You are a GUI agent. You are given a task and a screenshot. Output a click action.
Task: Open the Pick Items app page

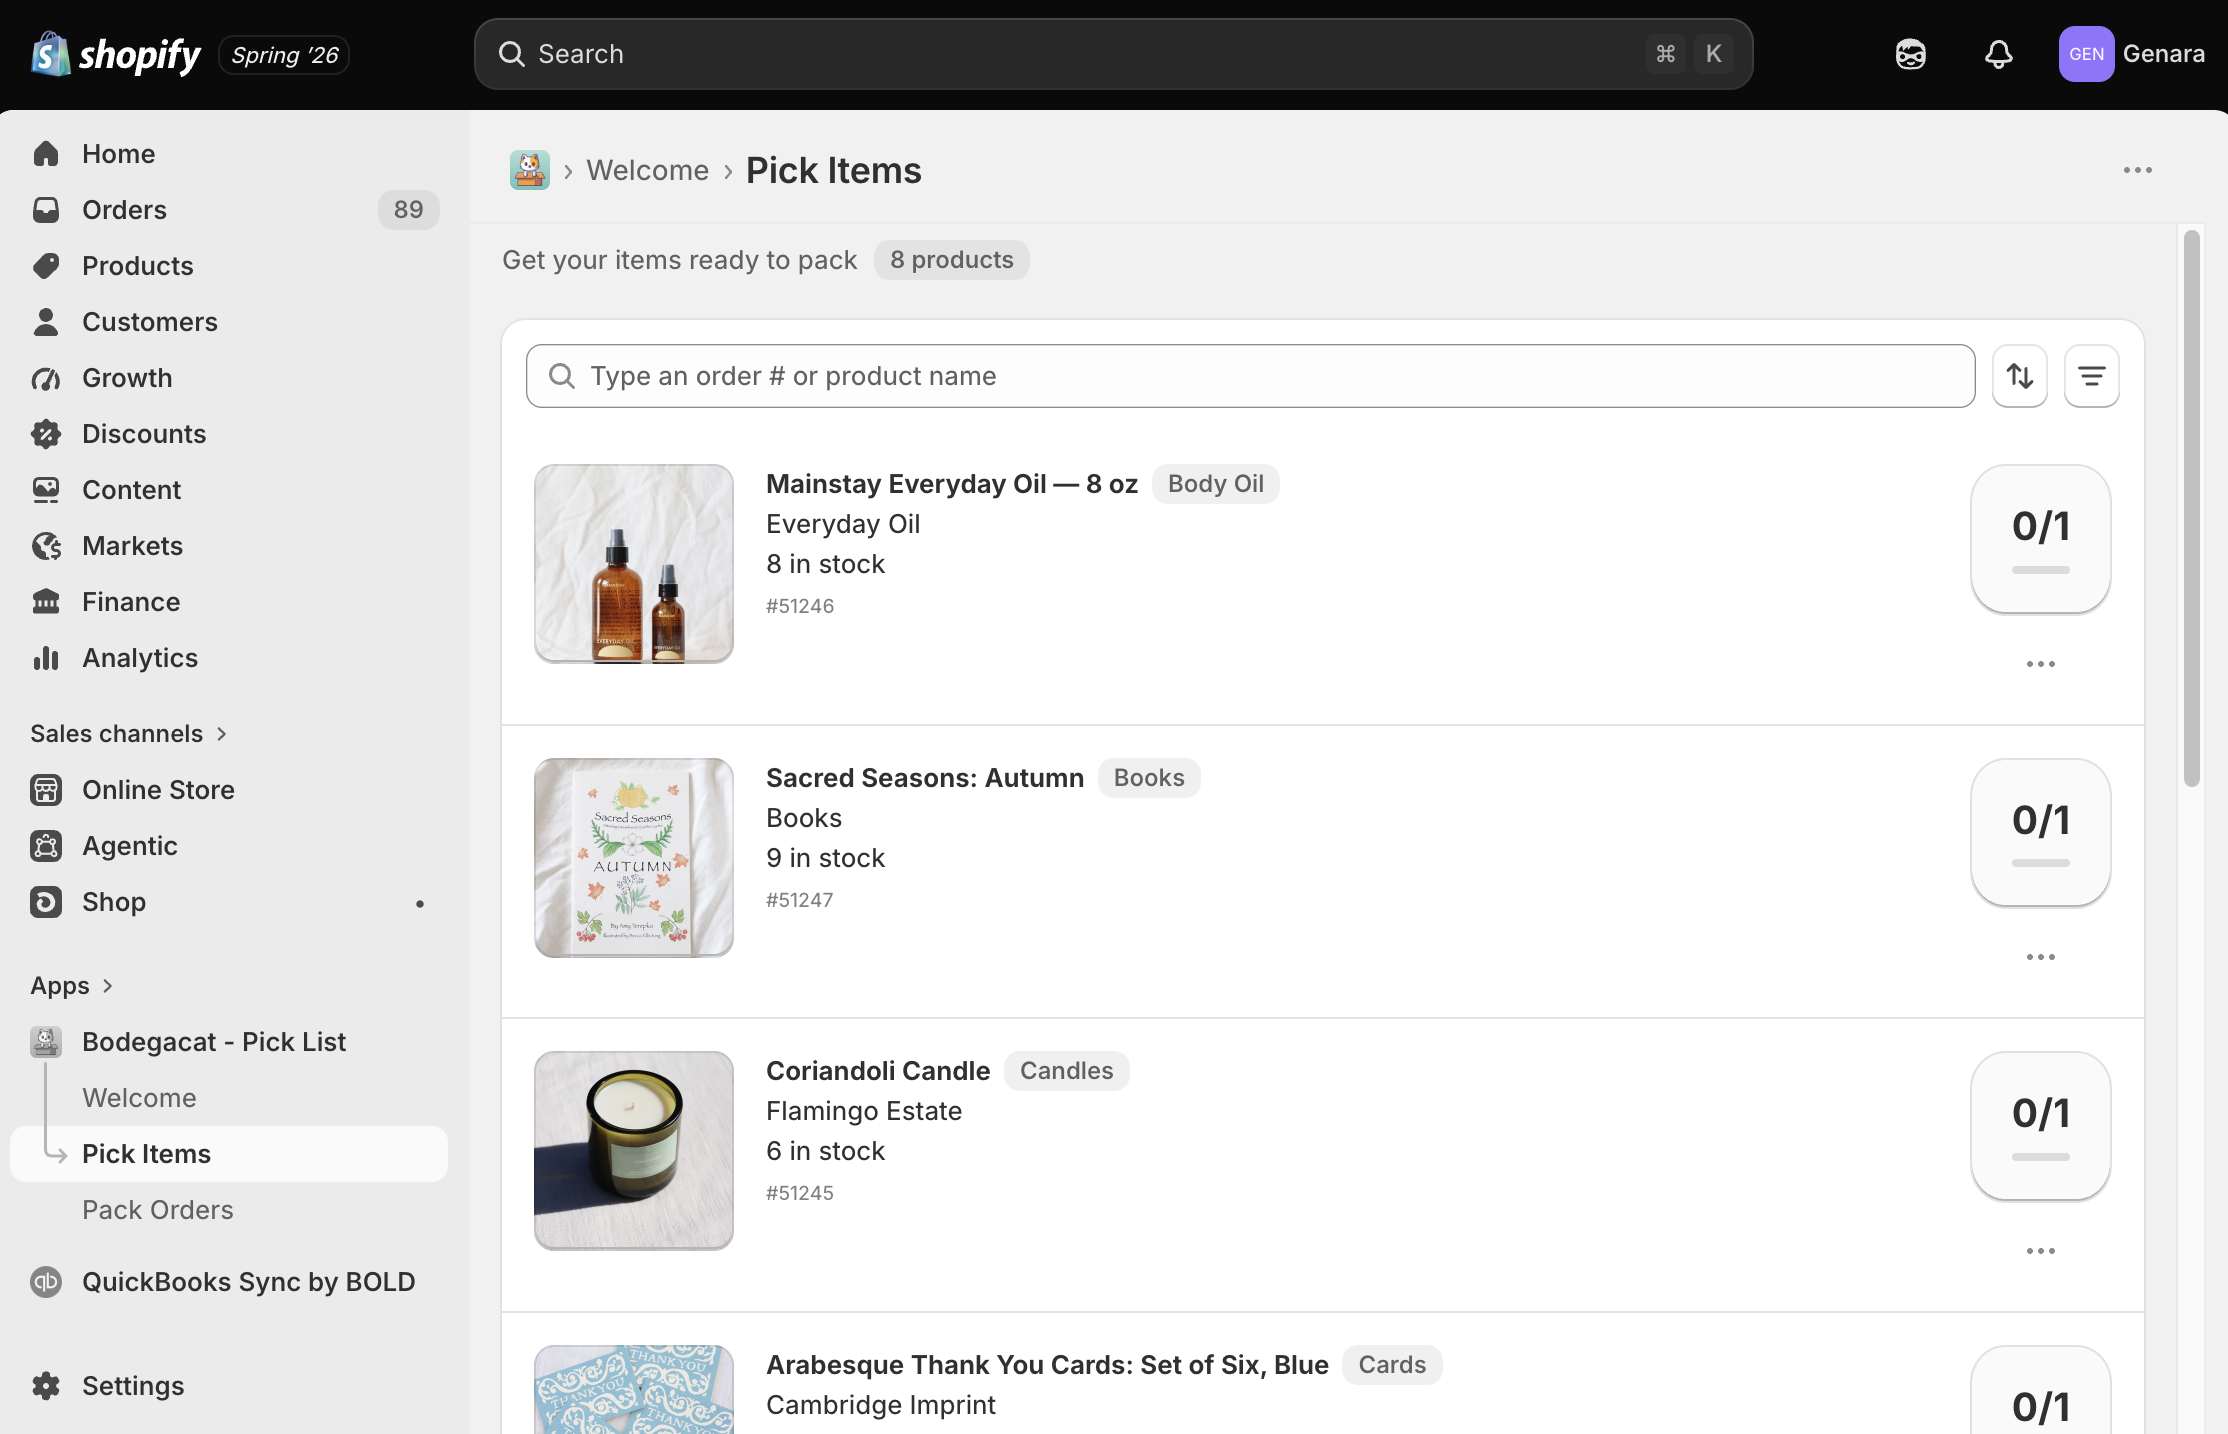229,1154
